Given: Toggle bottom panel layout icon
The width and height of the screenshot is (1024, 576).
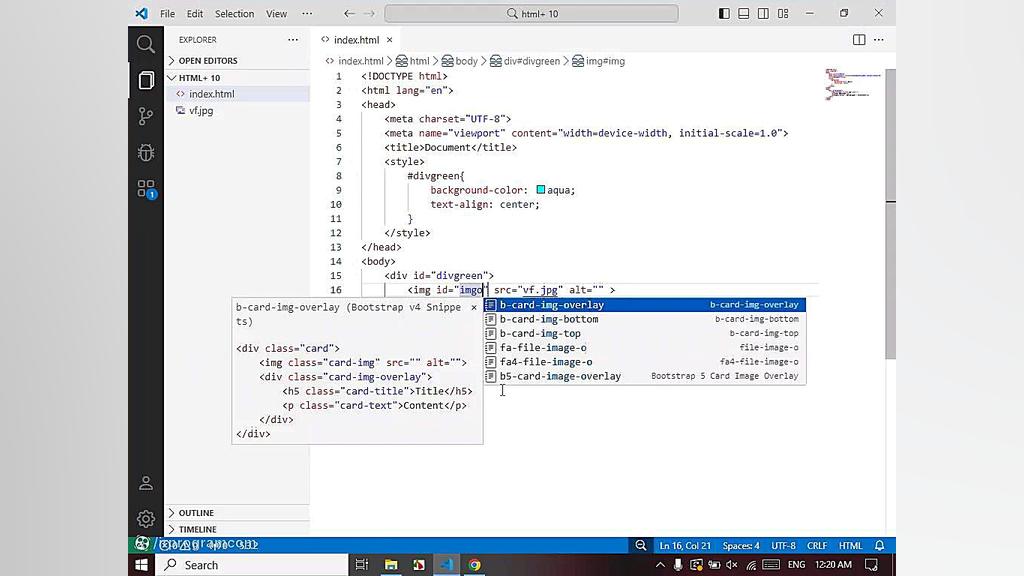Looking at the screenshot, I should coord(743,13).
